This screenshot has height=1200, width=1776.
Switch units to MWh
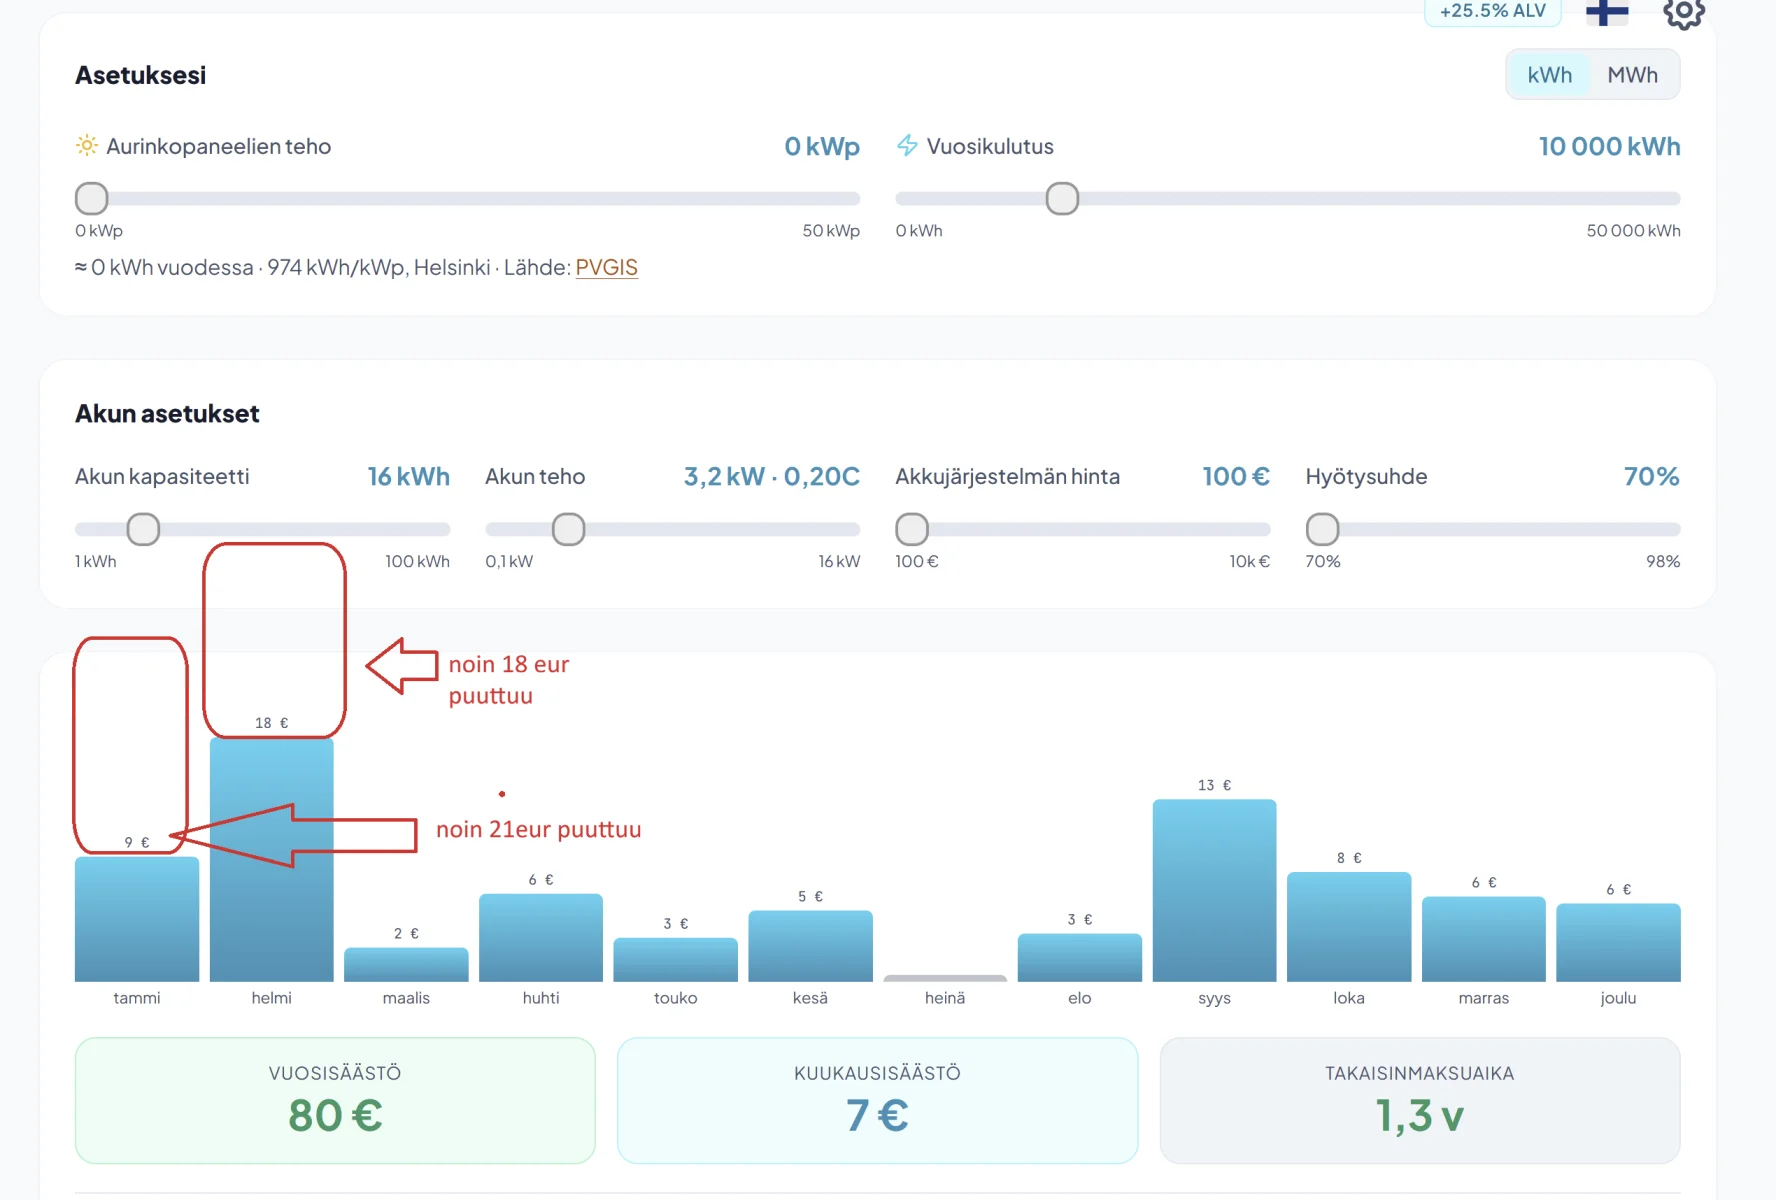pos(1632,75)
